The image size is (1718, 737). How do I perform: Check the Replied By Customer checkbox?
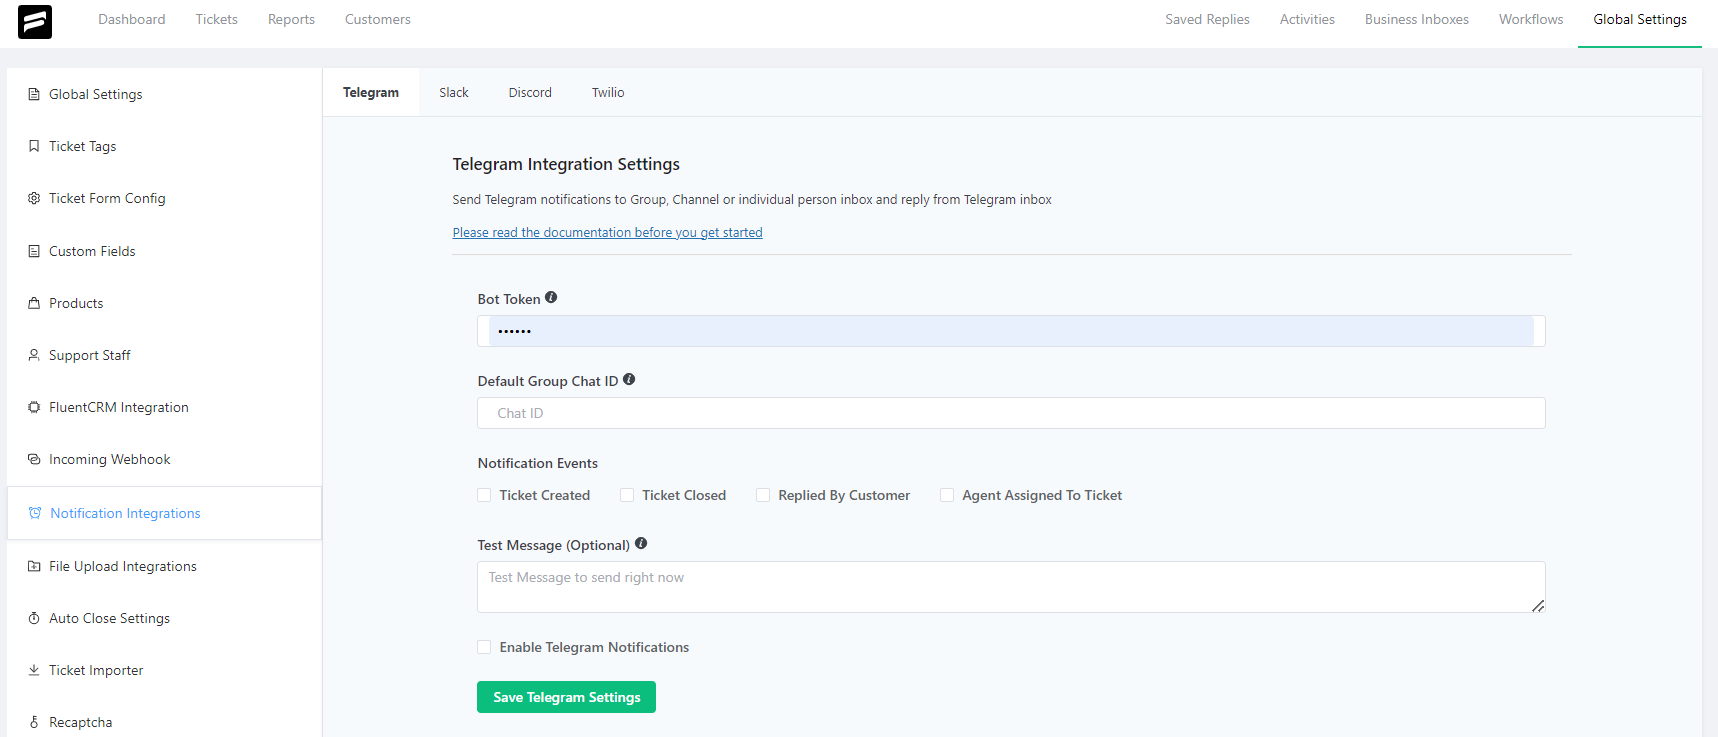click(x=763, y=495)
